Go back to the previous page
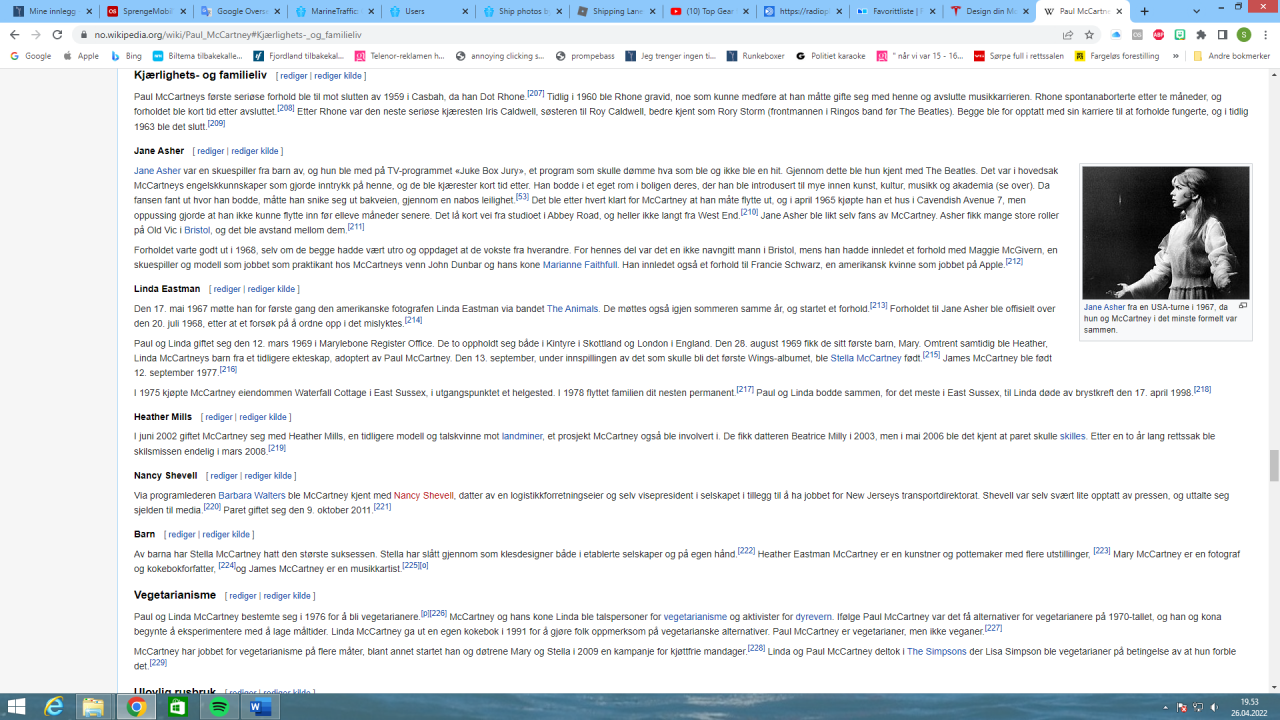Image resolution: width=1280 pixels, height=720 pixels. pos(14,34)
